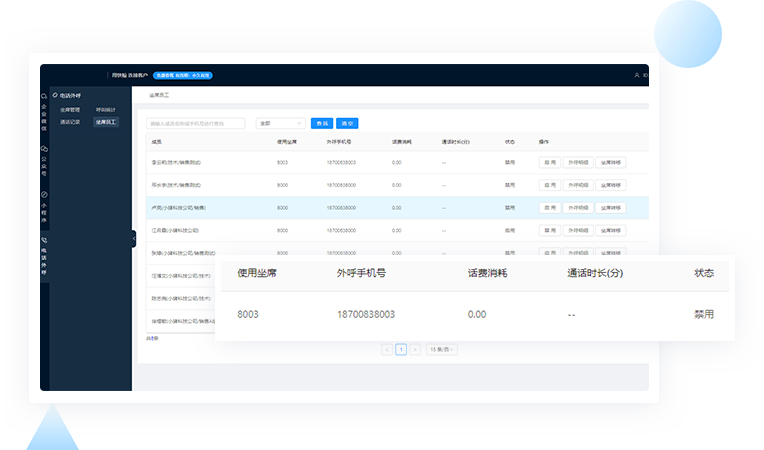Image resolution: width=764 pixels, height=450 pixels.
Task: Click the member name search input field
Action: coord(198,123)
